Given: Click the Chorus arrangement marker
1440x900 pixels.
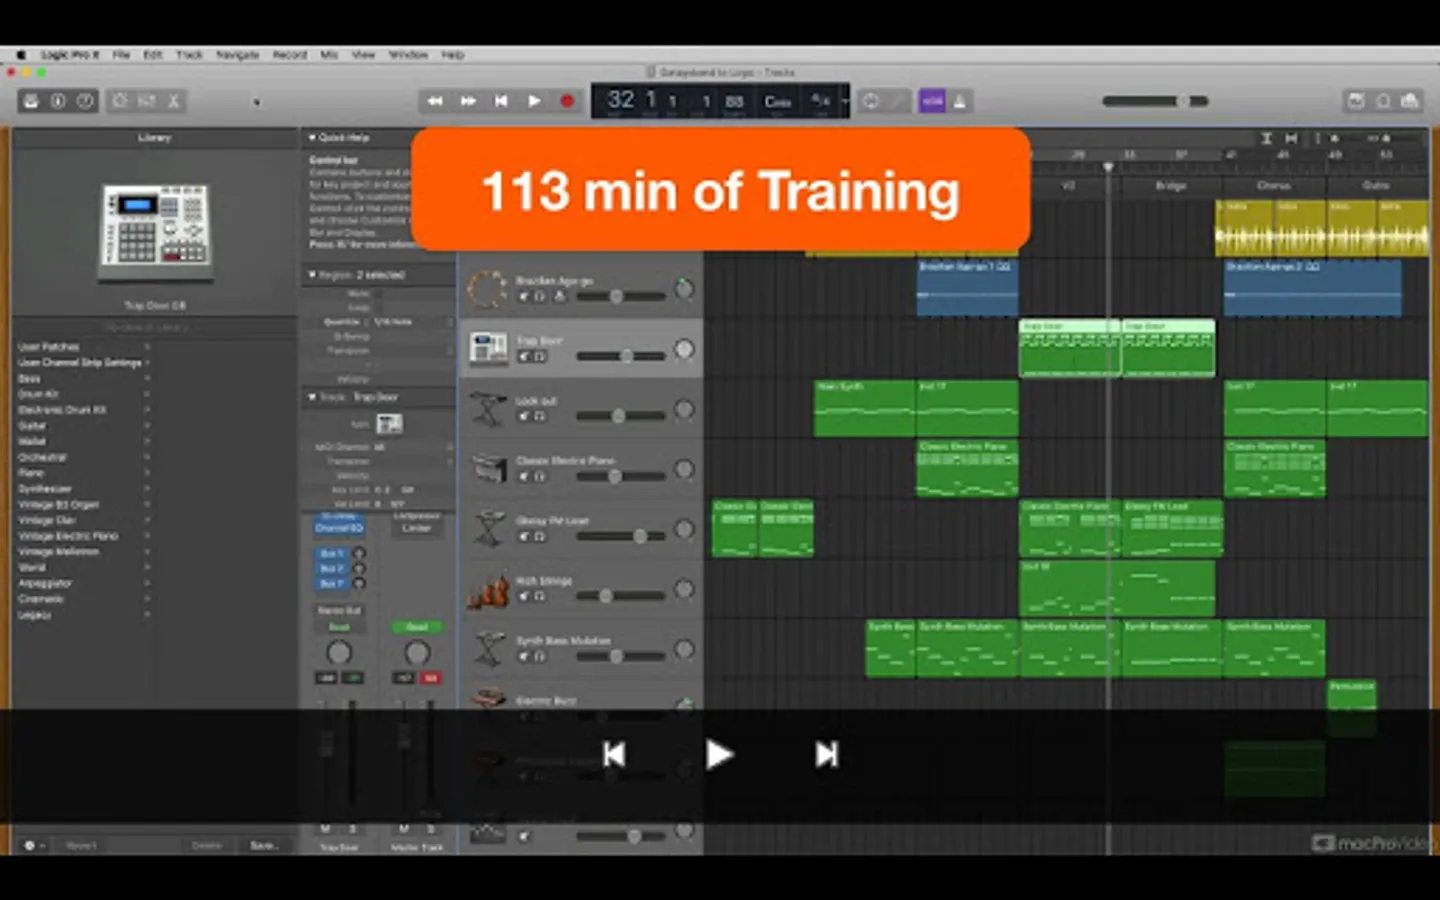Looking at the screenshot, I should 1274,185.
